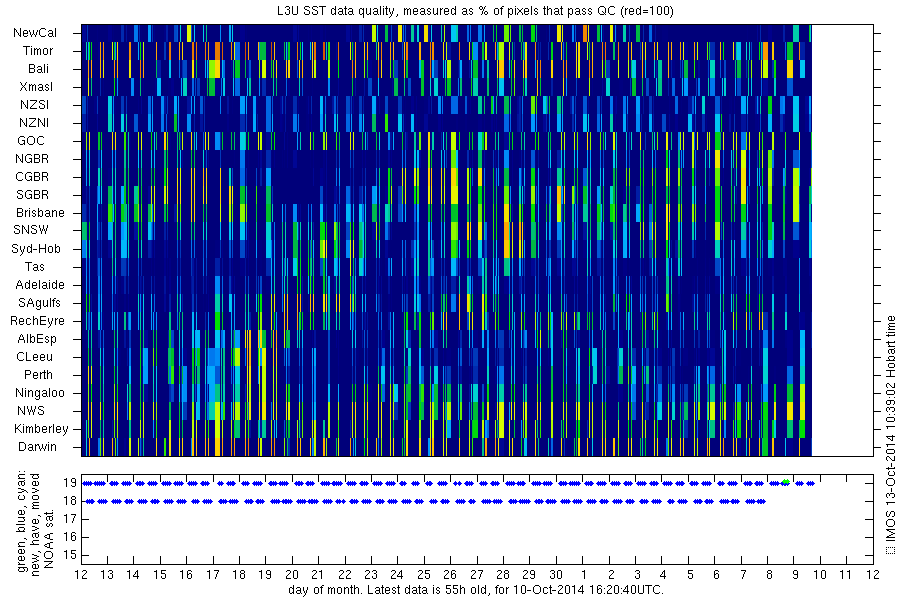The width and height of the screenshot is (900, 600).
Task: Click the NGBR row label
Action: (32, 159)
